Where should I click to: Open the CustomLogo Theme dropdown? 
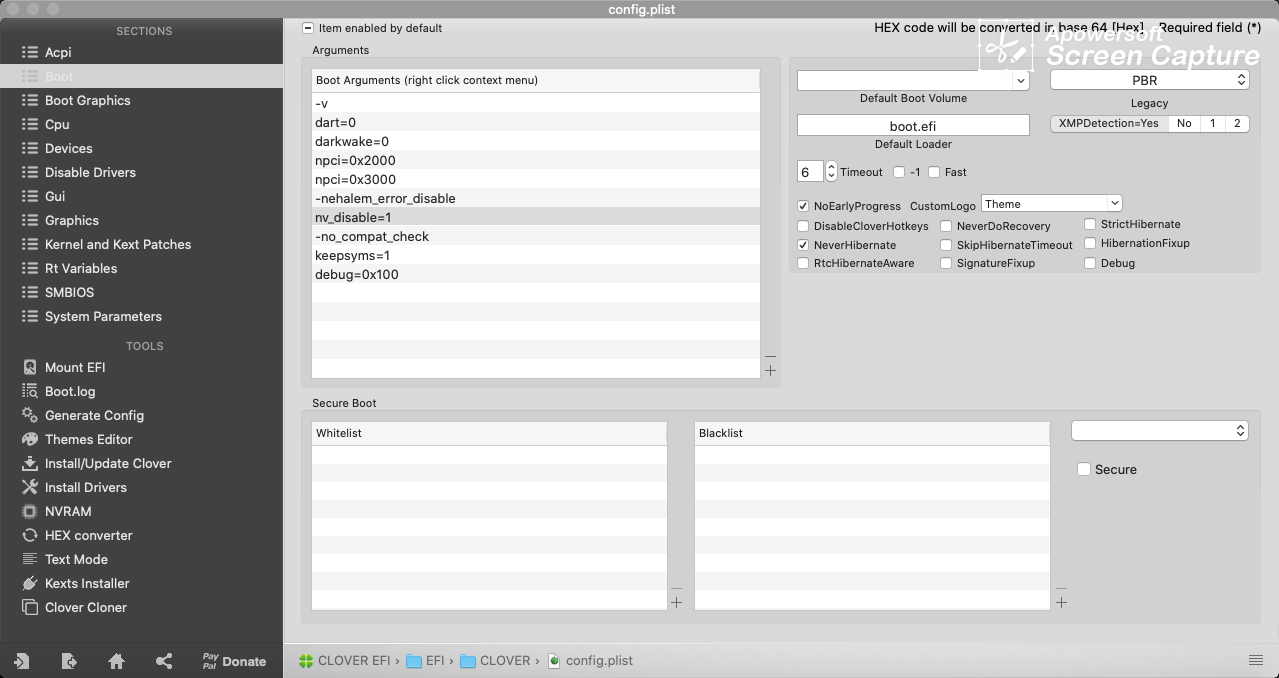point(1051,204)
